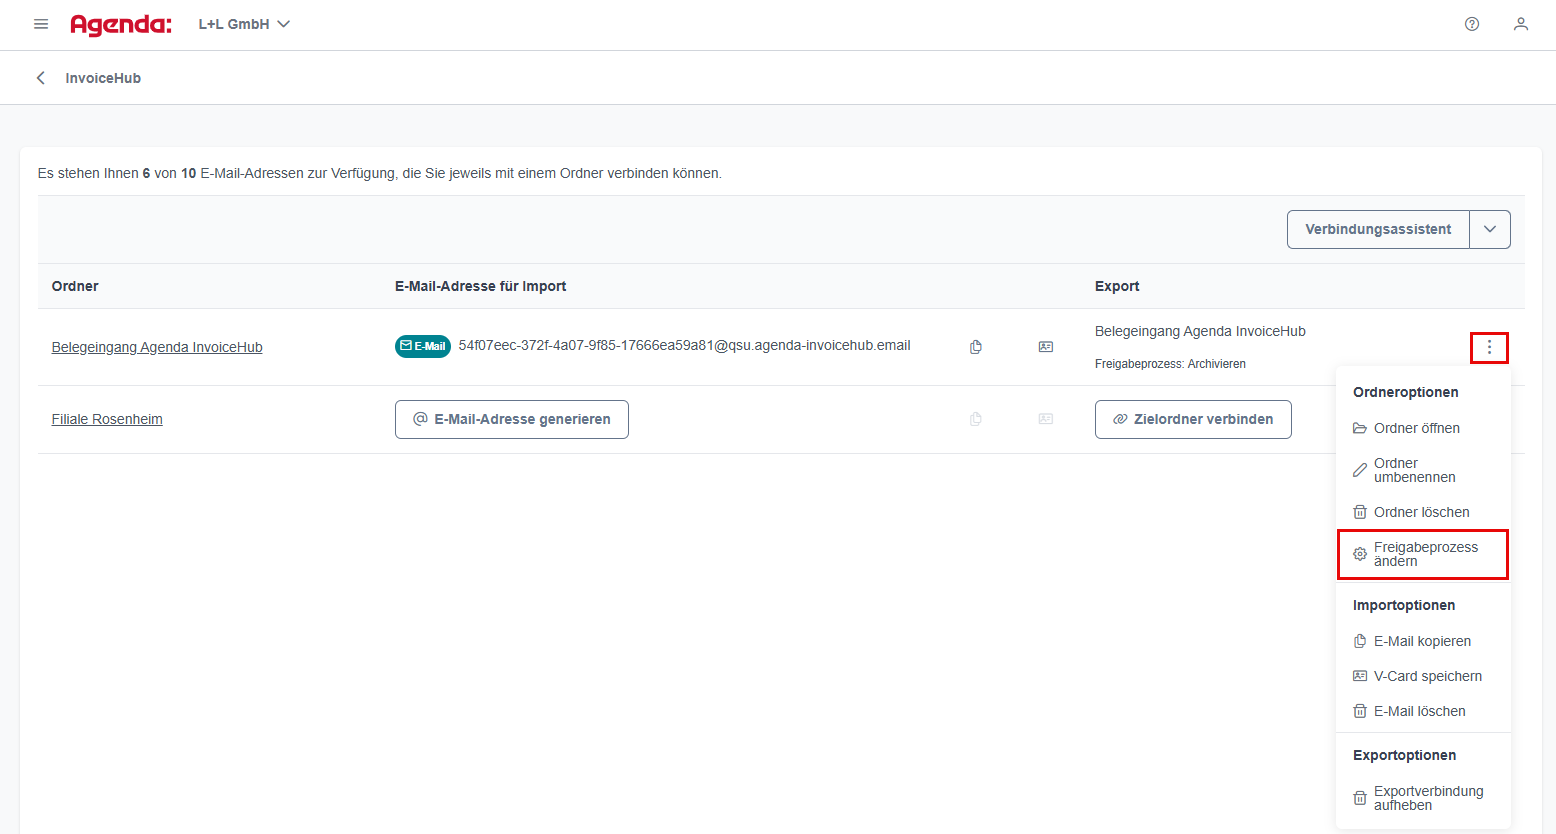Click disabled V-Card icon in Filiale Rosenheim row
This screenshot has width=1556, height=834.
click(x=1046, y=419)
